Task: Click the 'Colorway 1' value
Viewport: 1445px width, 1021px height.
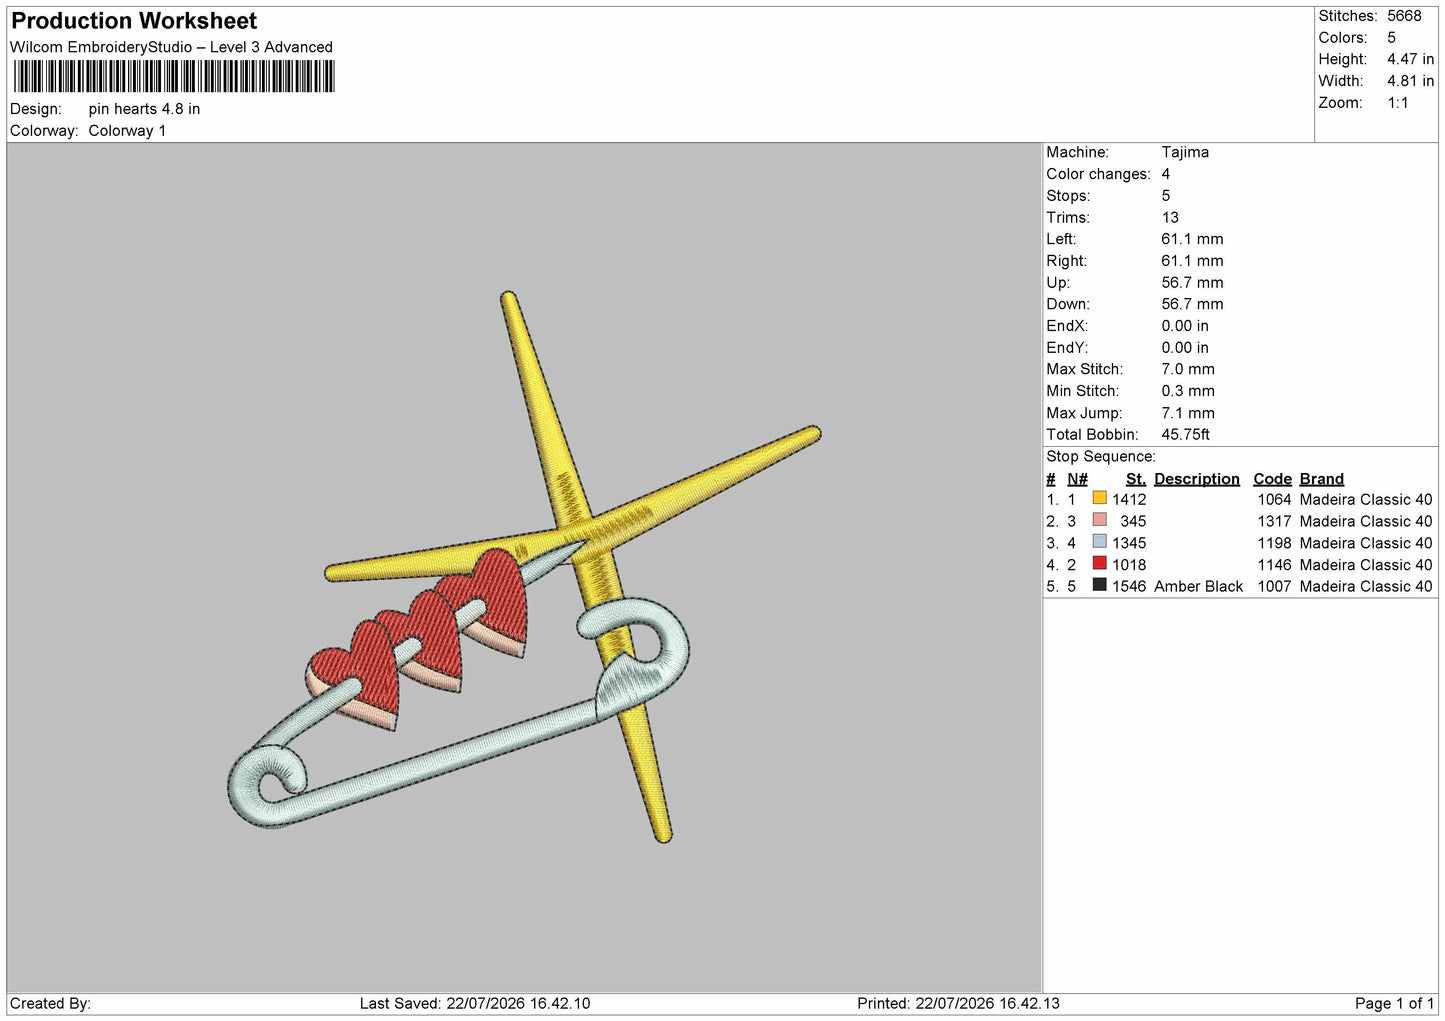Action: click(127, 131)
